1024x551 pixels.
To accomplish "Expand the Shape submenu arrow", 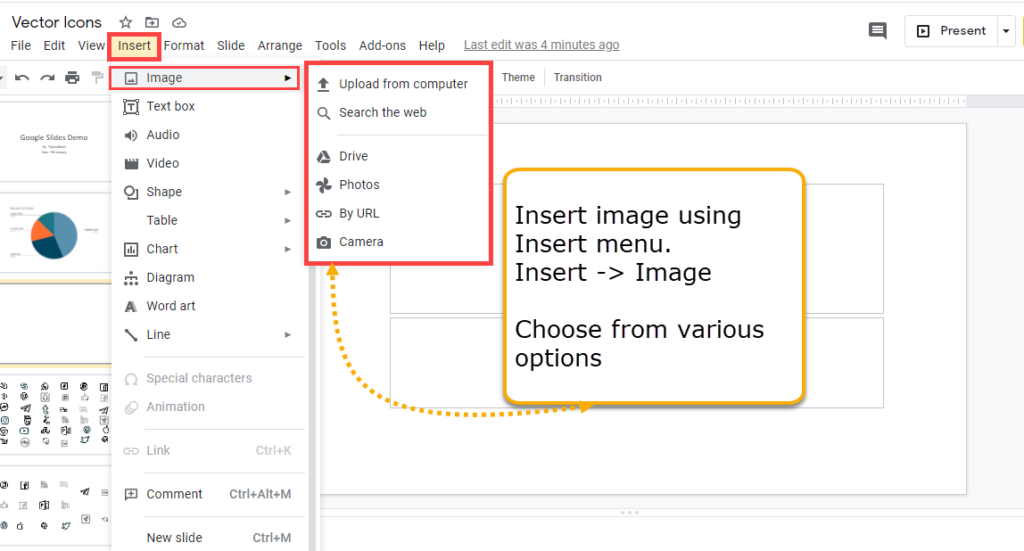I will point(287,192).
